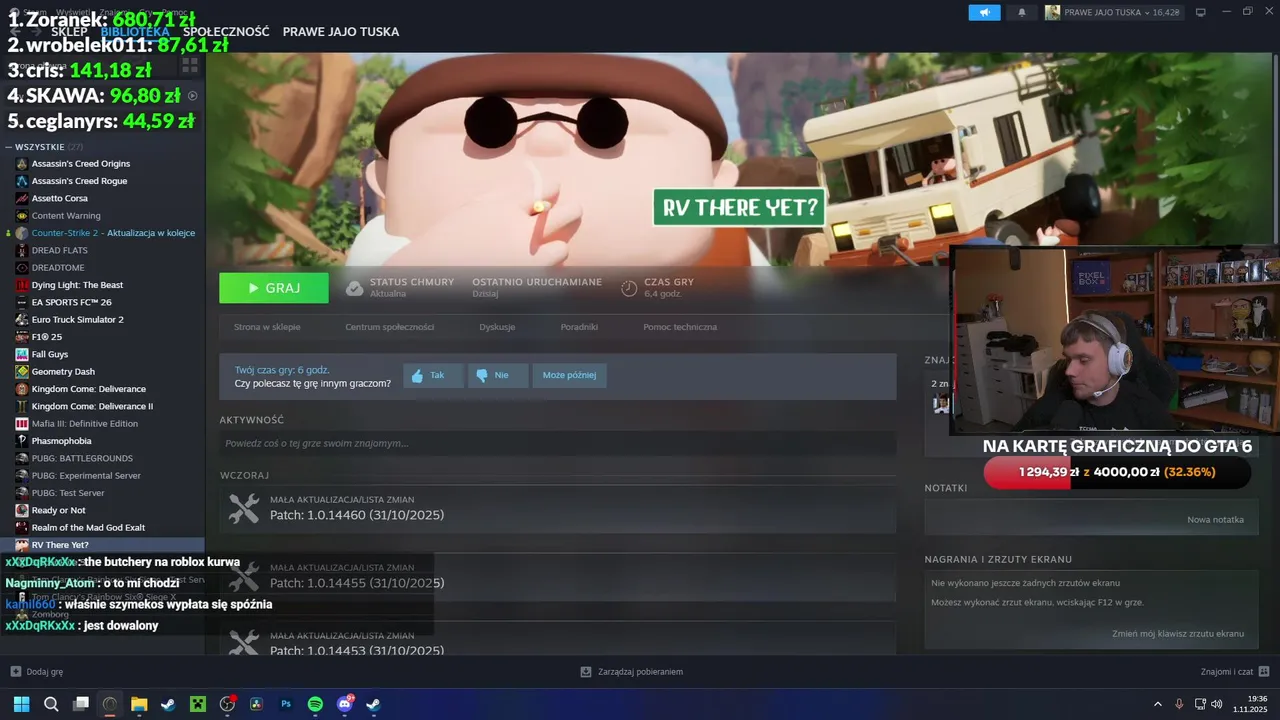Click the EA SPORTS FC 26 game icon
1280x720 pixels.
click(22, 302)
